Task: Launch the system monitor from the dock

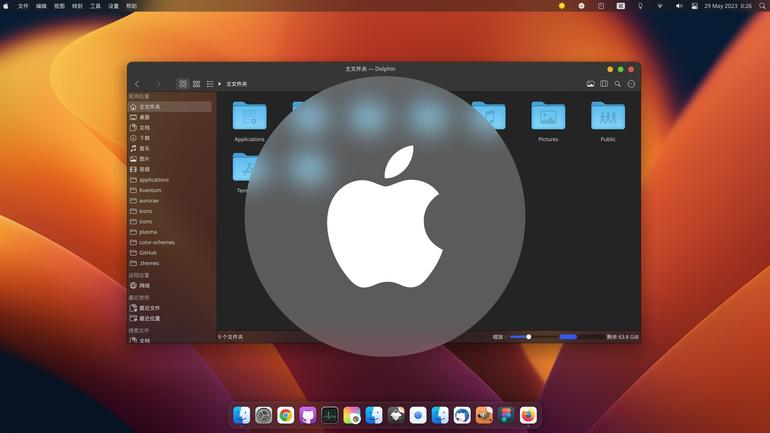Action: (330, 415)
